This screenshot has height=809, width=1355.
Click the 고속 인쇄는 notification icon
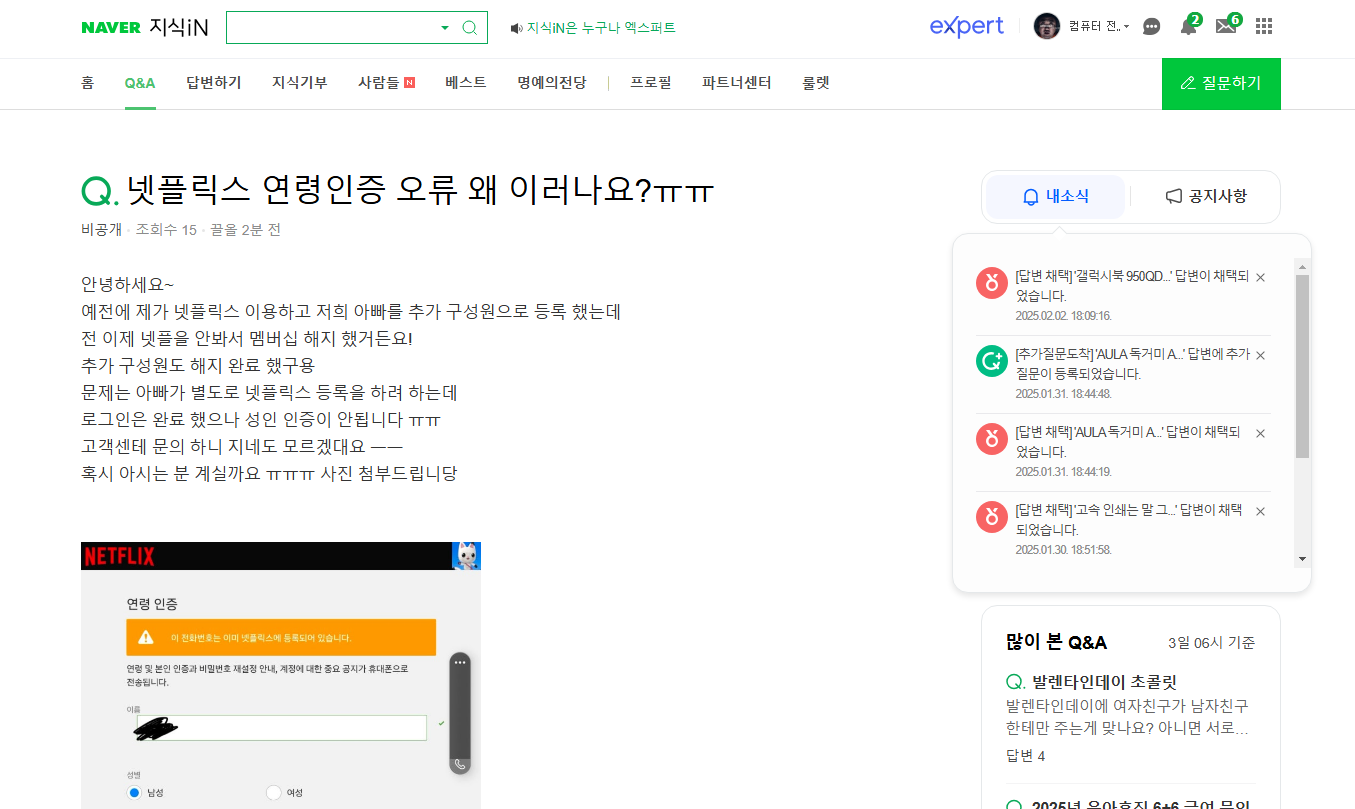(991, 517)
